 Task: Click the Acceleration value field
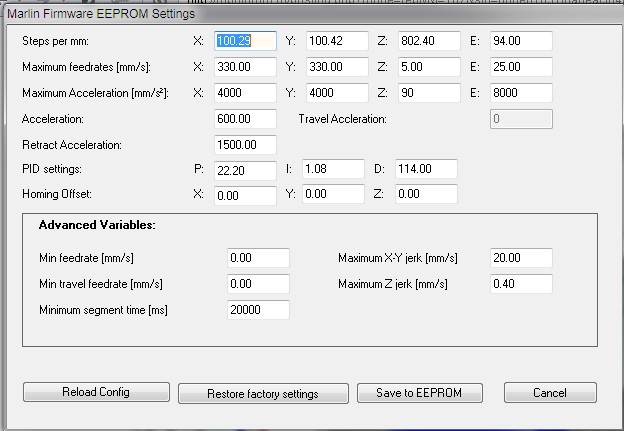click(x=245, y=119)
